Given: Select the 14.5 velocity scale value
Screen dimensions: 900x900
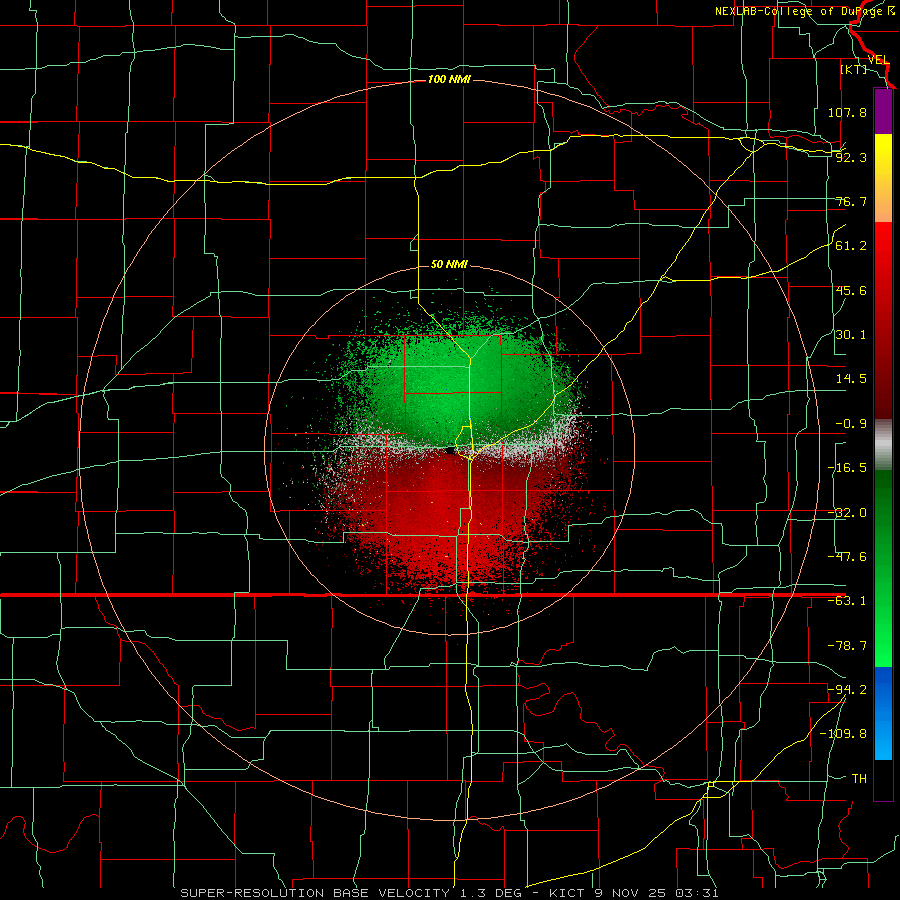Looking at the screenshot, I should pyautogui.click(x=851, y=379).
